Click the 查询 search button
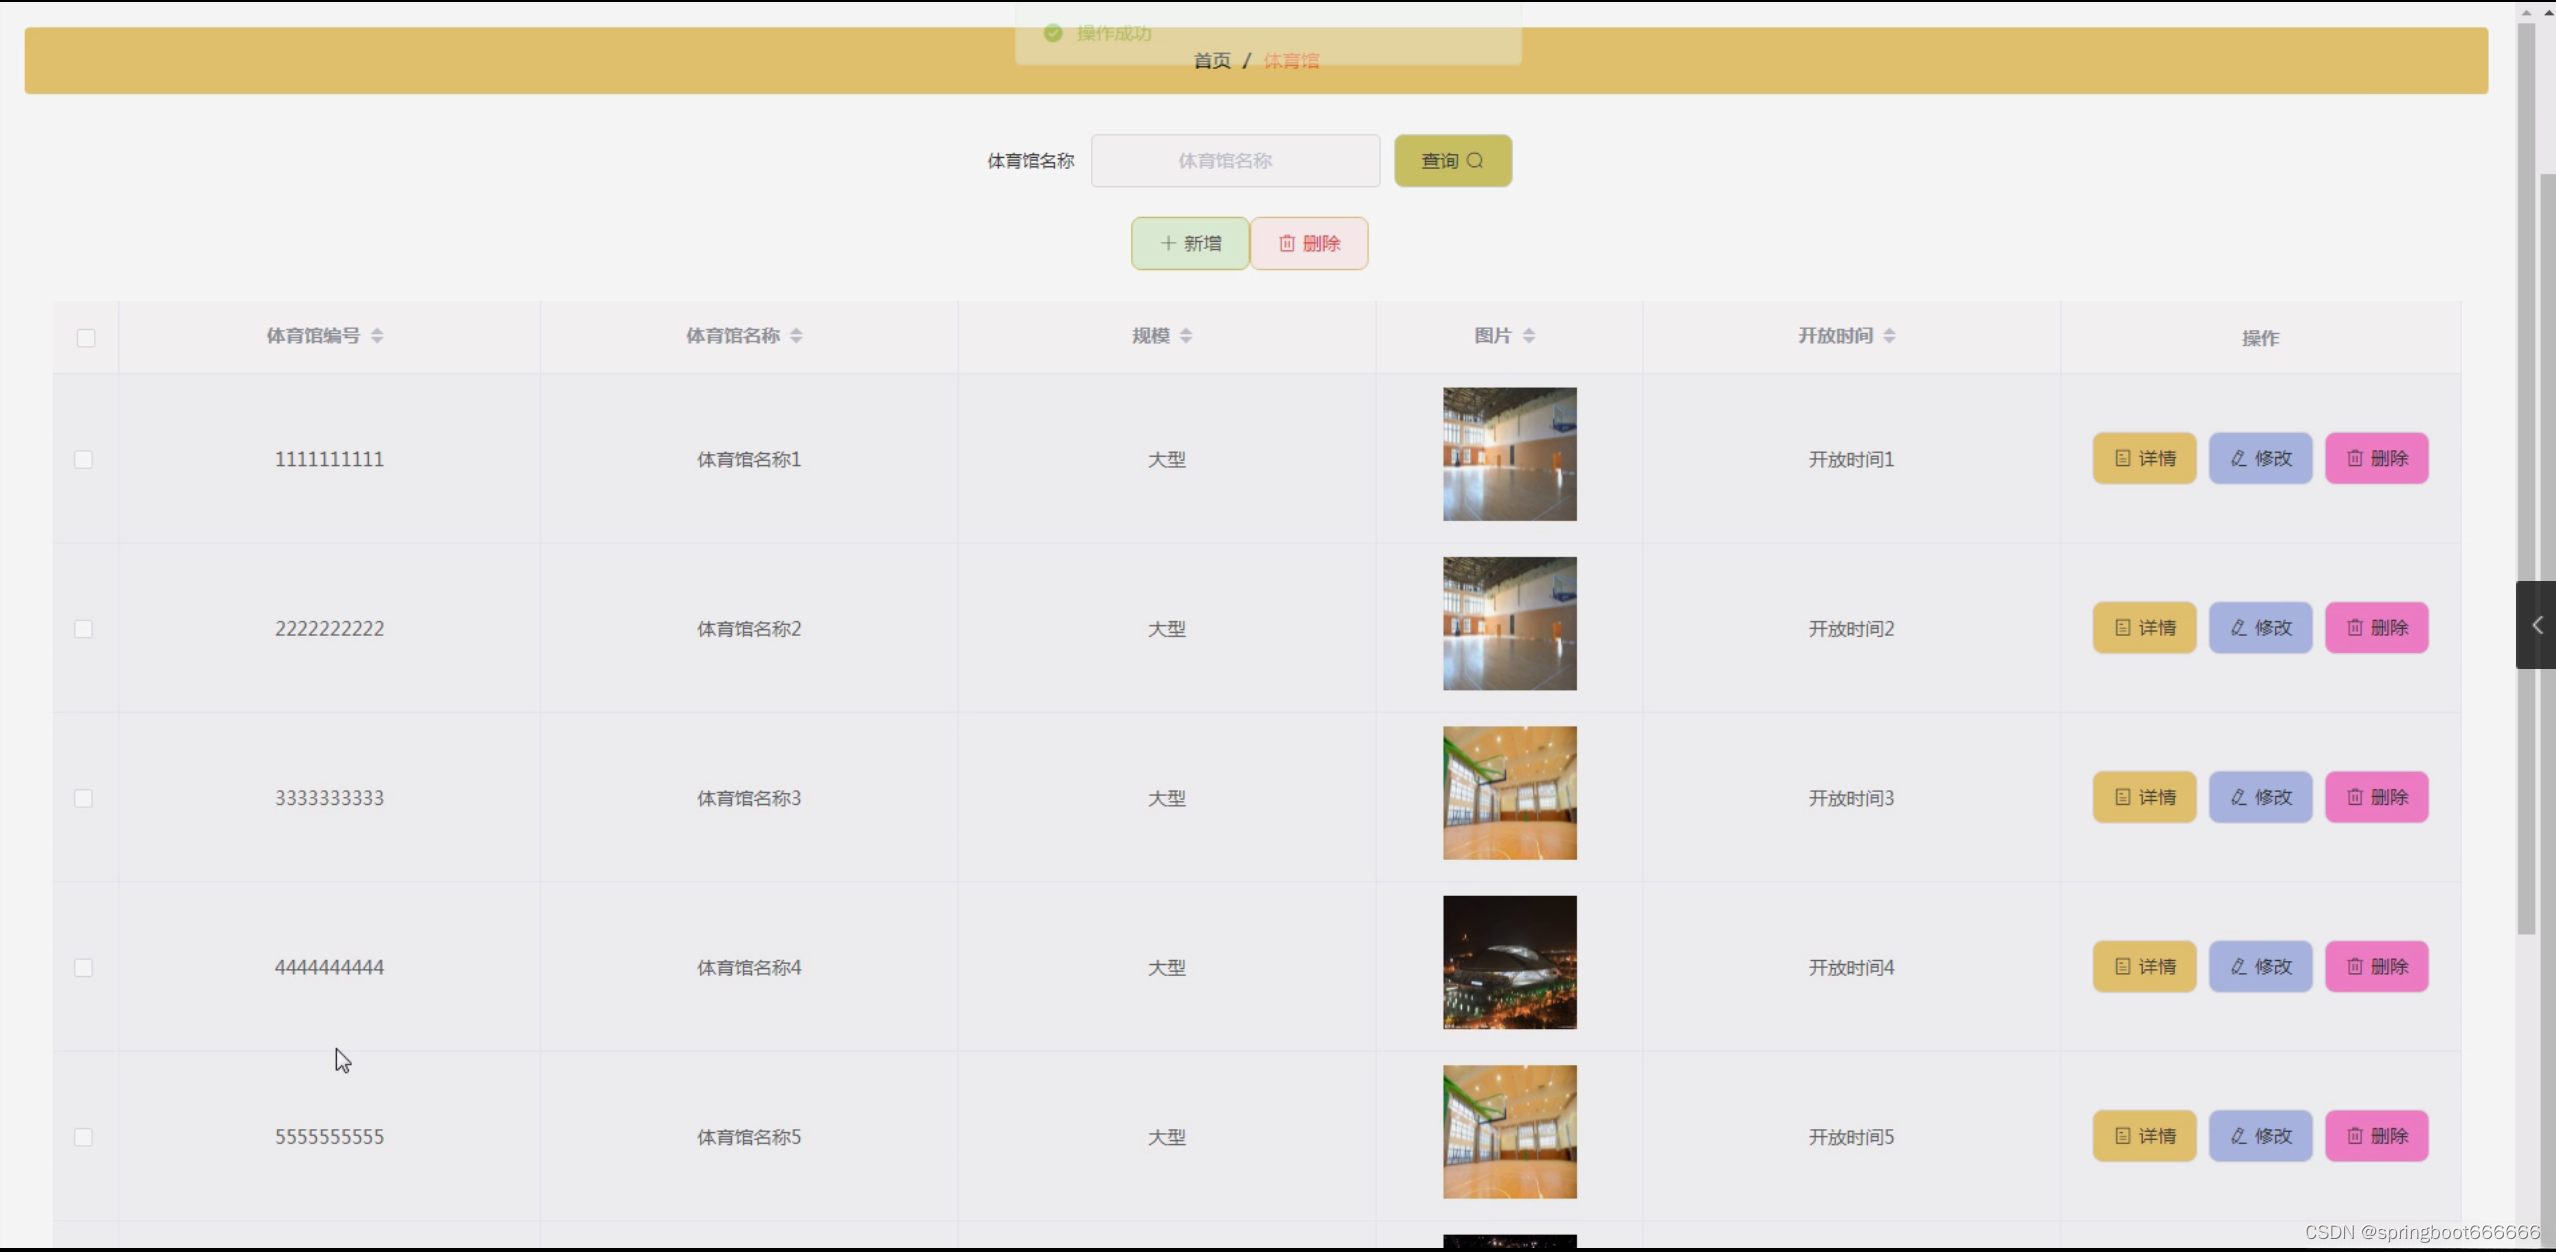 1452,161
